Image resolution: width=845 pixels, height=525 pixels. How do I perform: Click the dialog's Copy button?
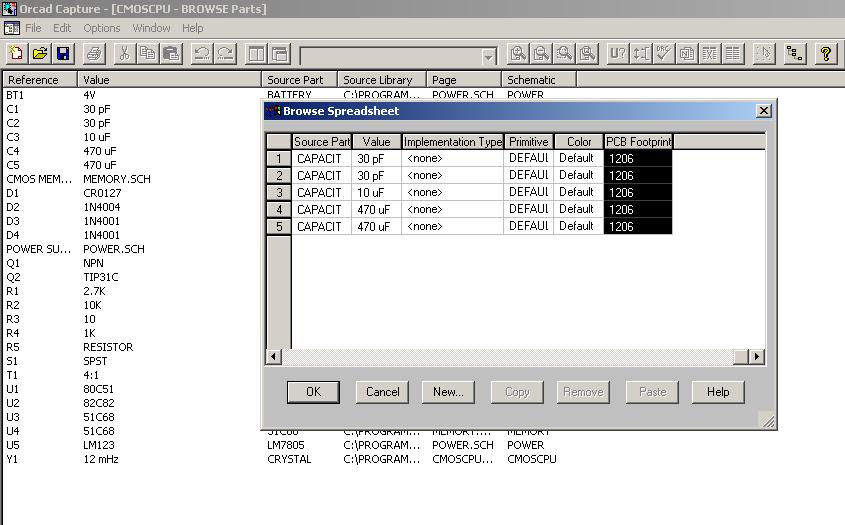[517, 392]
